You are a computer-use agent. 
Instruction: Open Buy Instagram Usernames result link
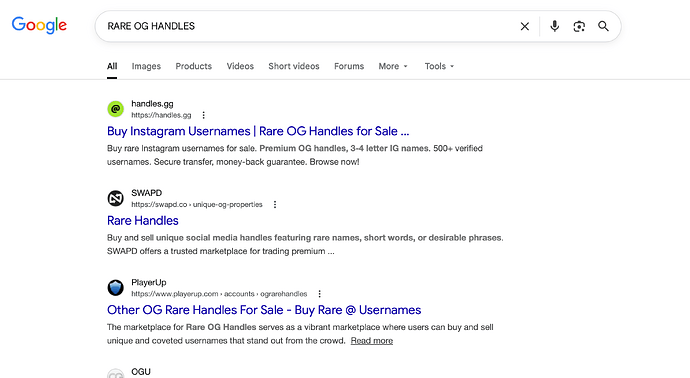[x=258, y=131]
